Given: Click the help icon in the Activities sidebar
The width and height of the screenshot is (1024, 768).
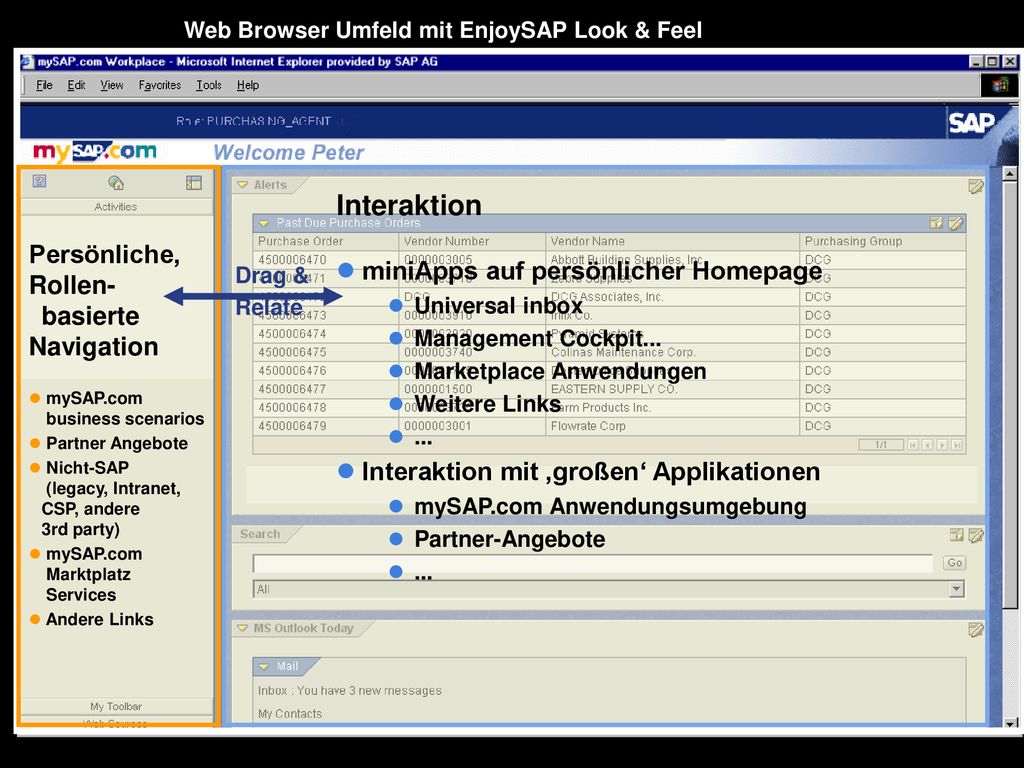Looking at the screenshot, I should (x=39, y=181).
